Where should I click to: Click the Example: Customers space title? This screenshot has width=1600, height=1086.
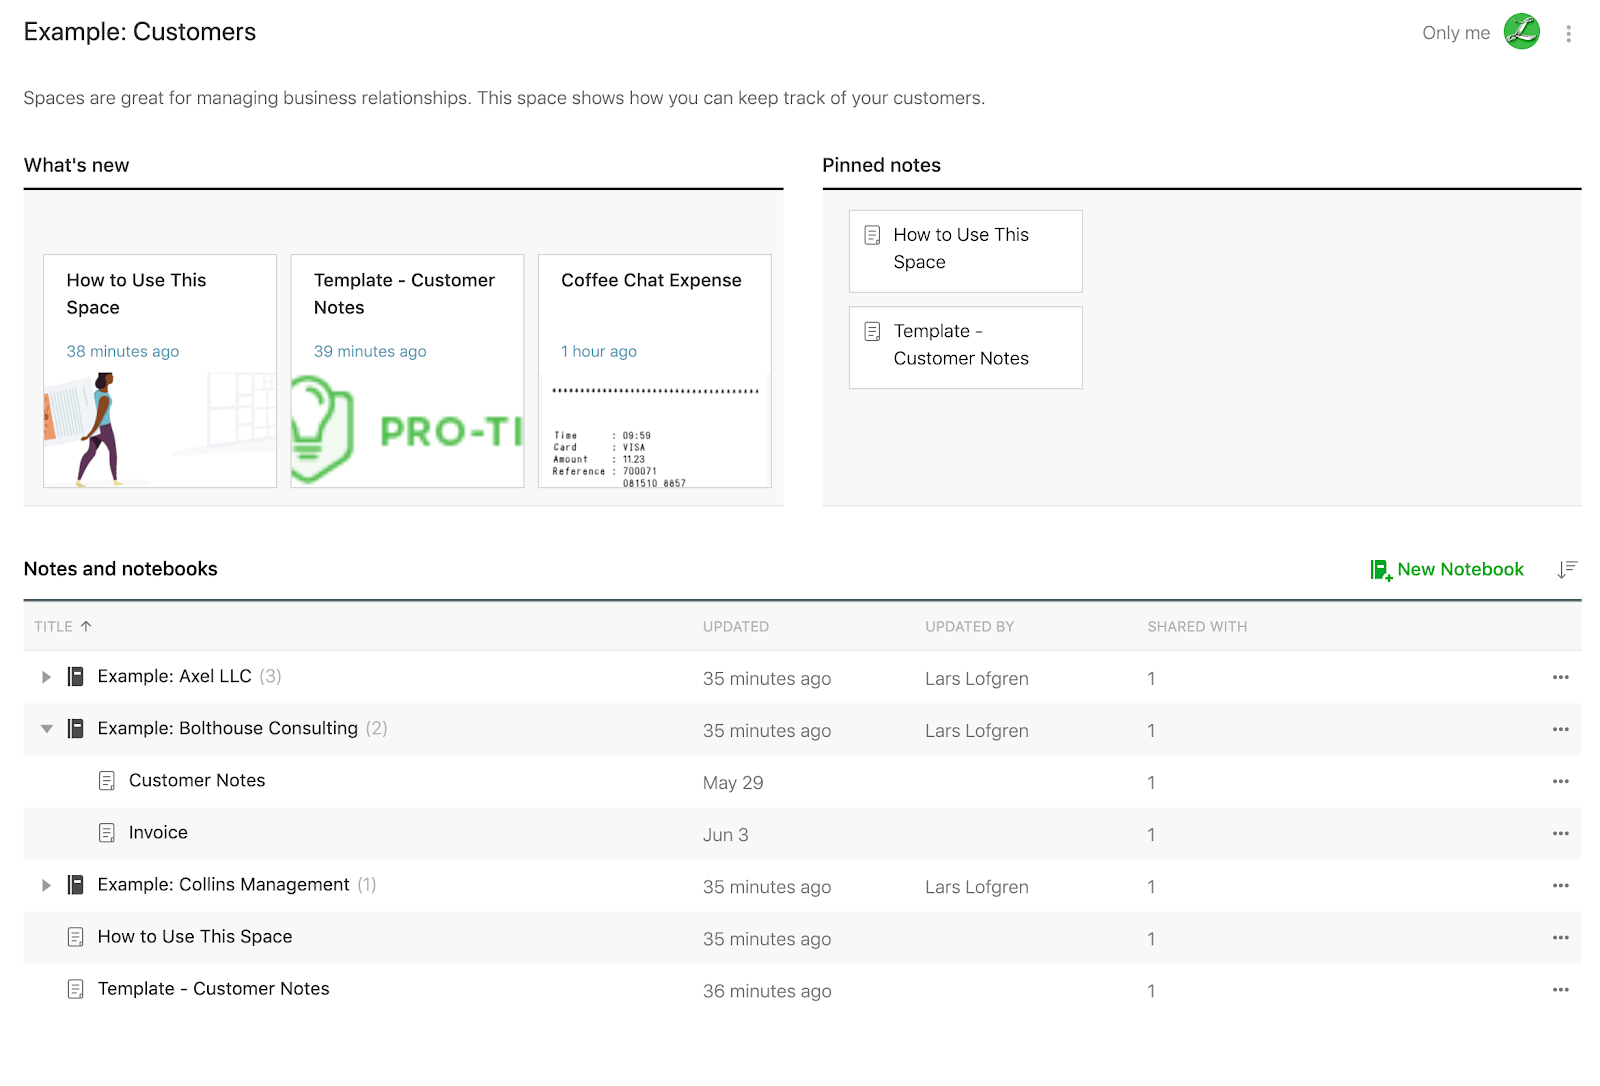pyautogui.click(x=140, y=32)
